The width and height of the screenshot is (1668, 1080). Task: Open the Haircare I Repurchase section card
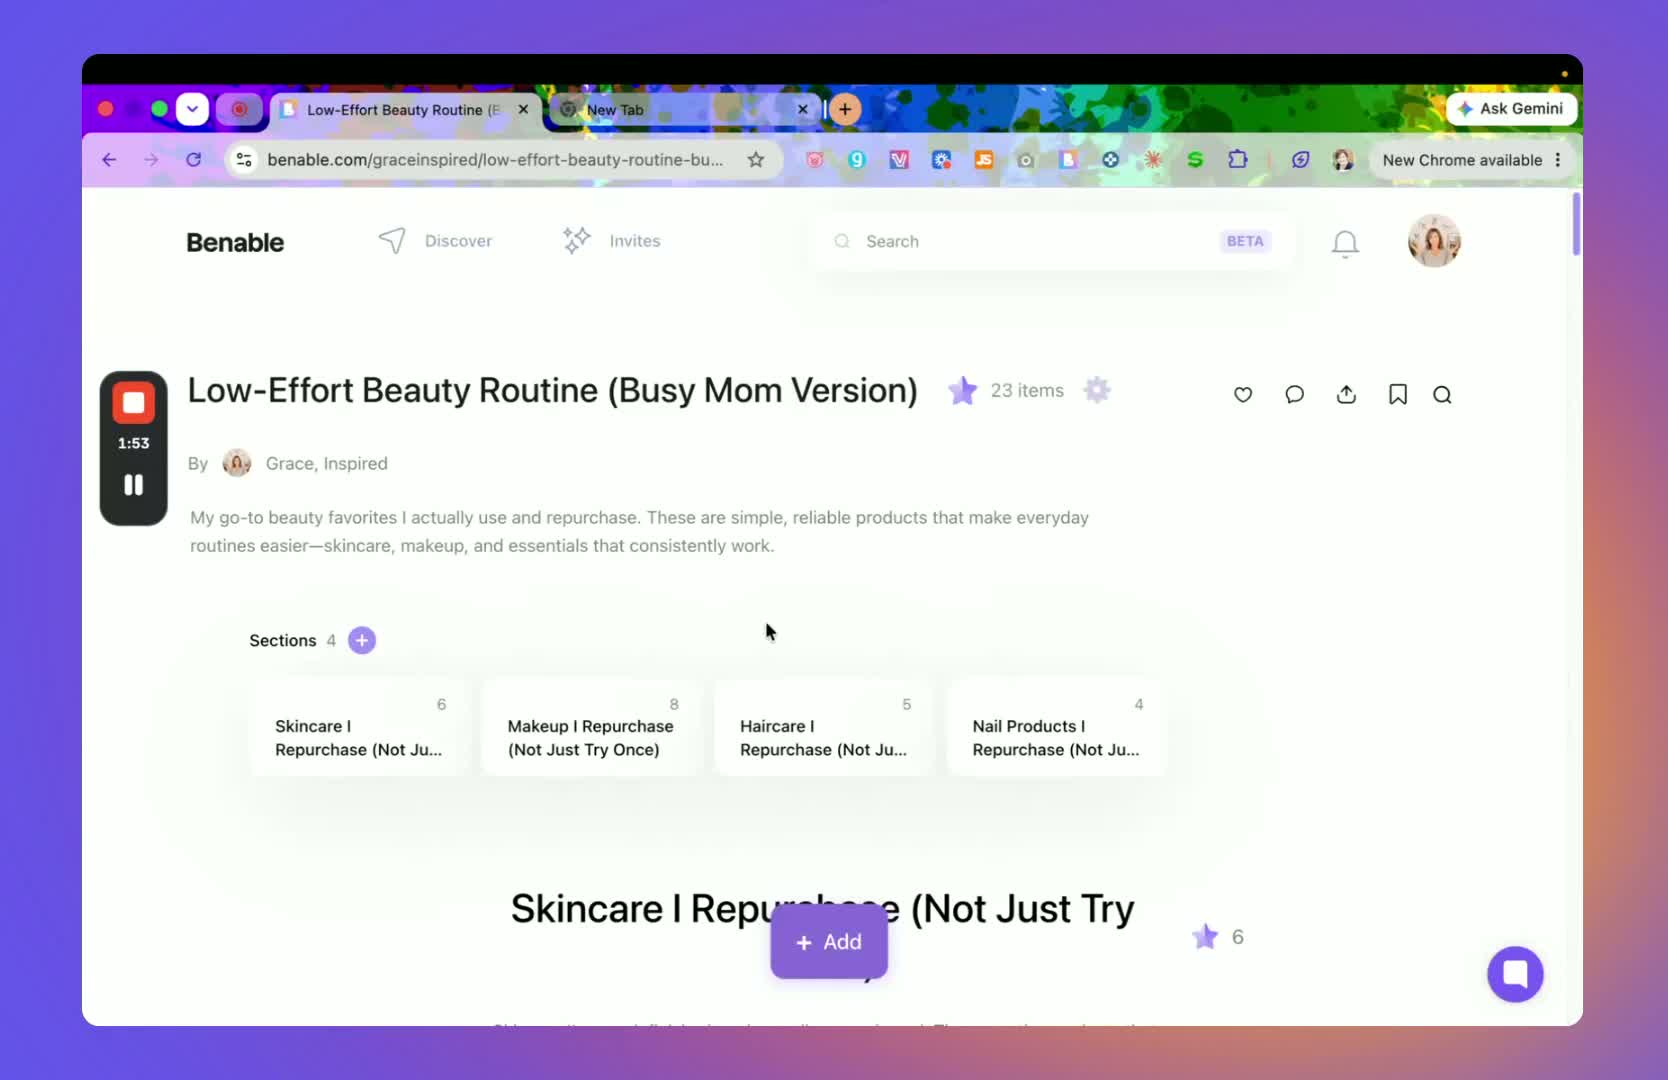click(x=824, y=727)
